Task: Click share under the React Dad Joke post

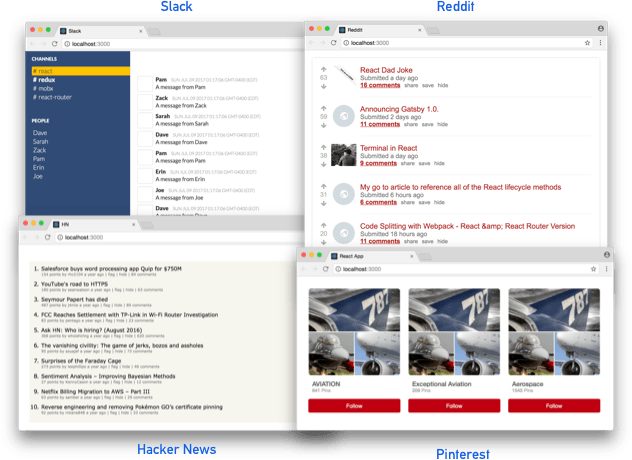Action: pyautogui.click(x=411, y=85)
